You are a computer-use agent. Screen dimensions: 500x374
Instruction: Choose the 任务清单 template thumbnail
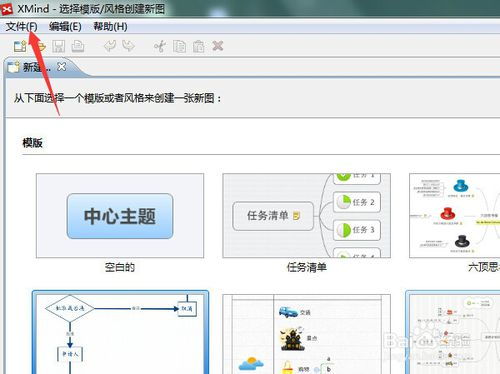[307, 216]
